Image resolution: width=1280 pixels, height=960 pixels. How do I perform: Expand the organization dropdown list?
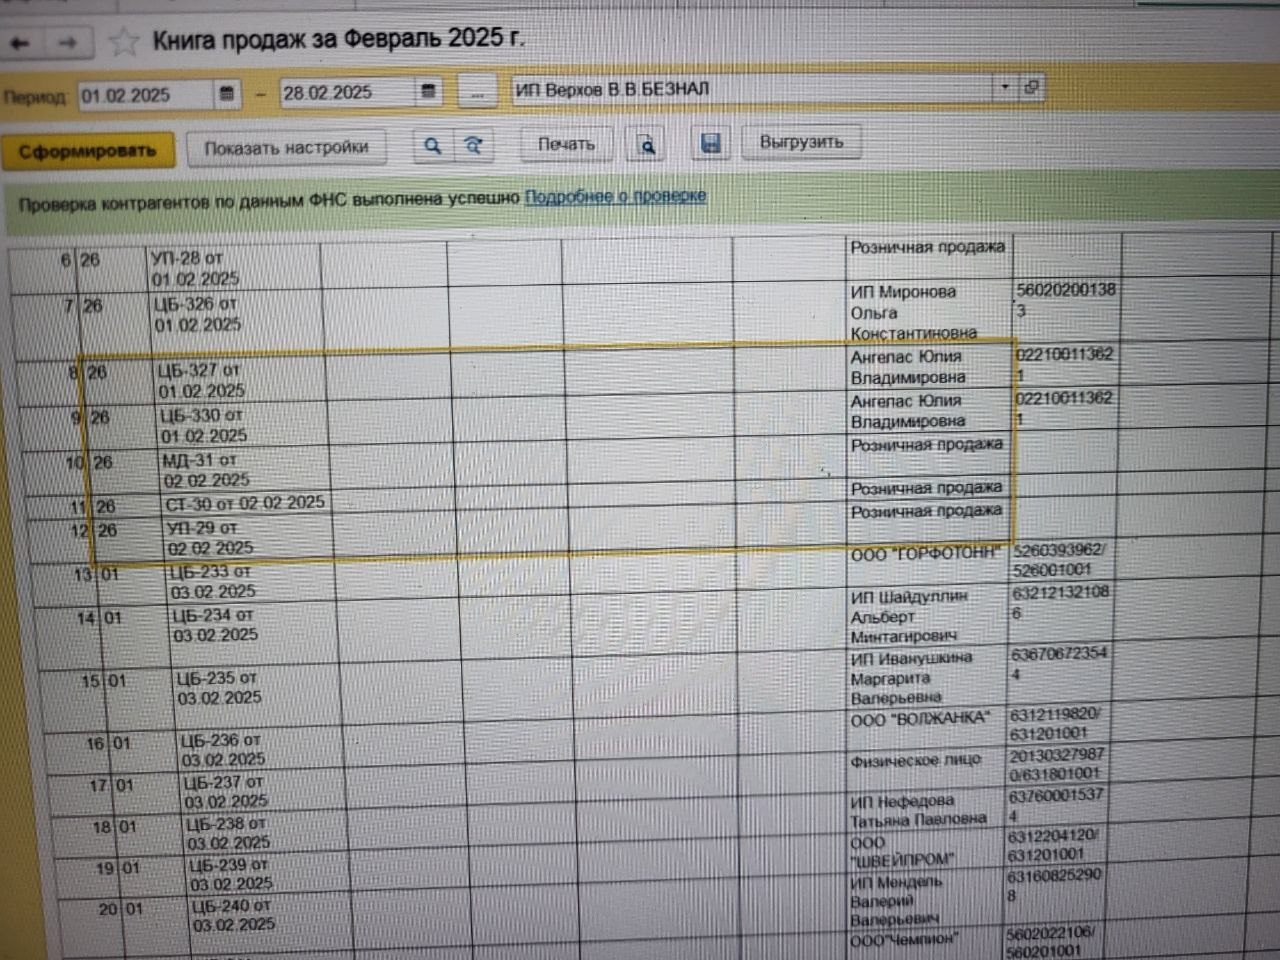(1004, 88)
